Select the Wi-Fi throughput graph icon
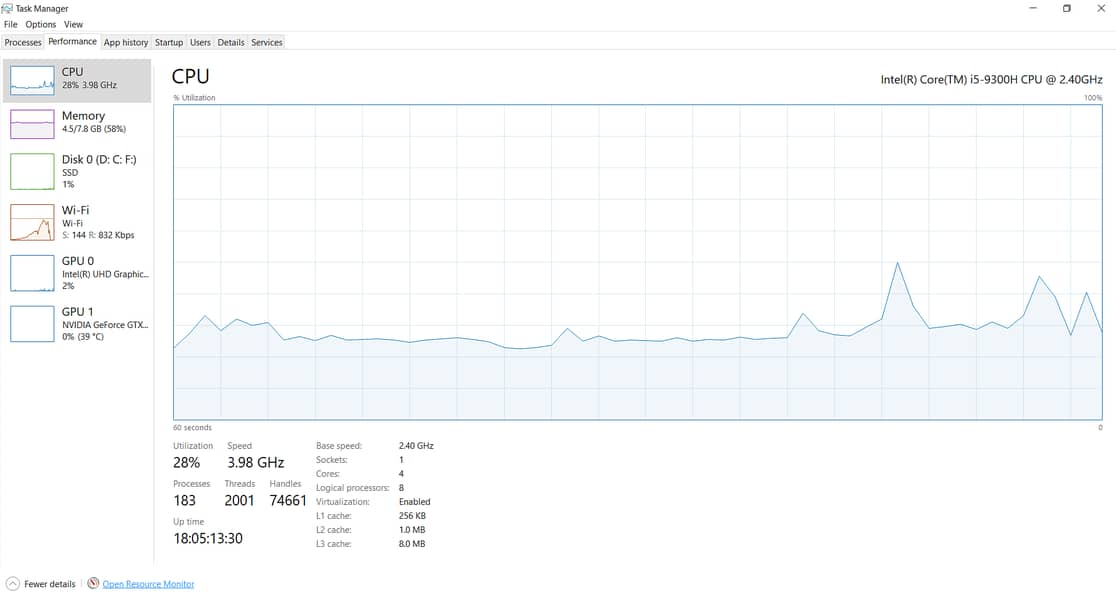 click(32, 222)
